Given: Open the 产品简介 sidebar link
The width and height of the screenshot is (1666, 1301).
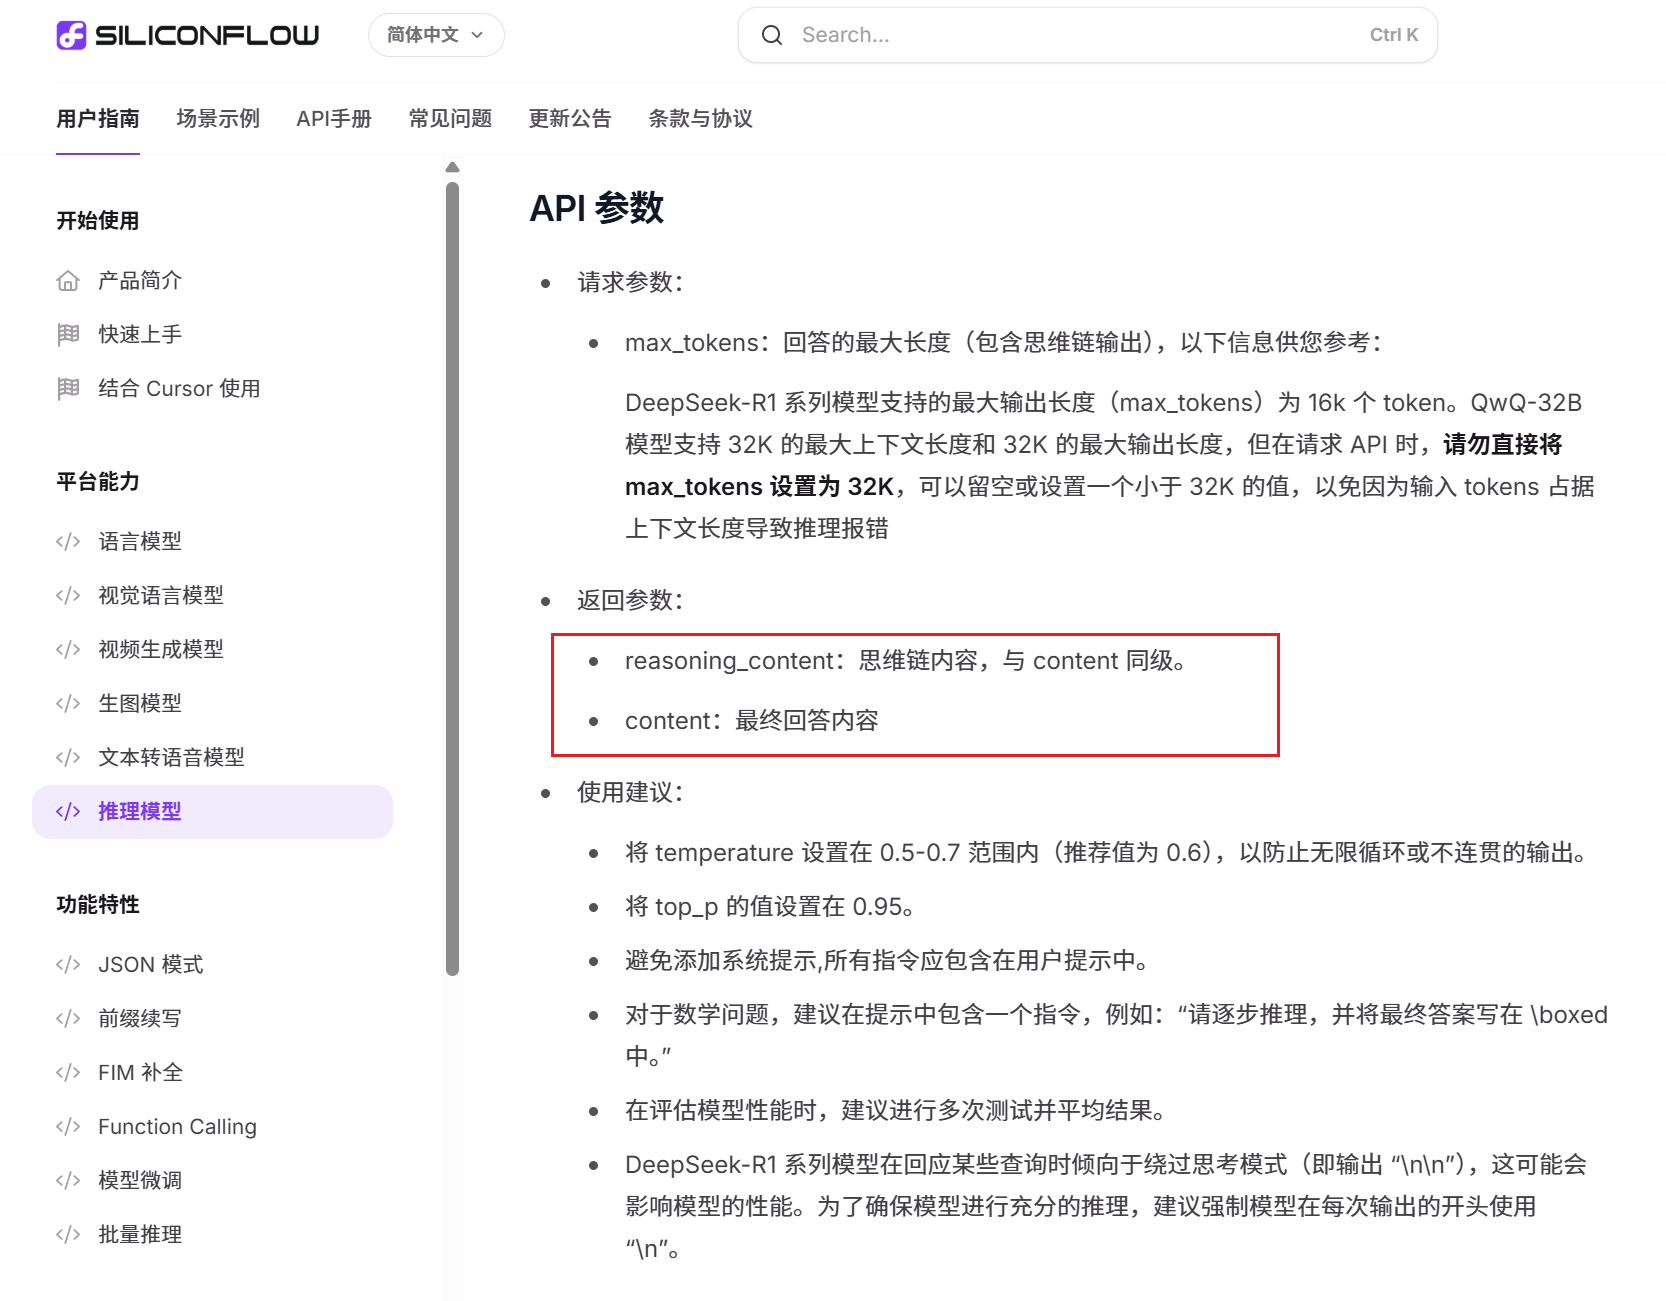Looking at the screenshot, I should pos(140,281).
